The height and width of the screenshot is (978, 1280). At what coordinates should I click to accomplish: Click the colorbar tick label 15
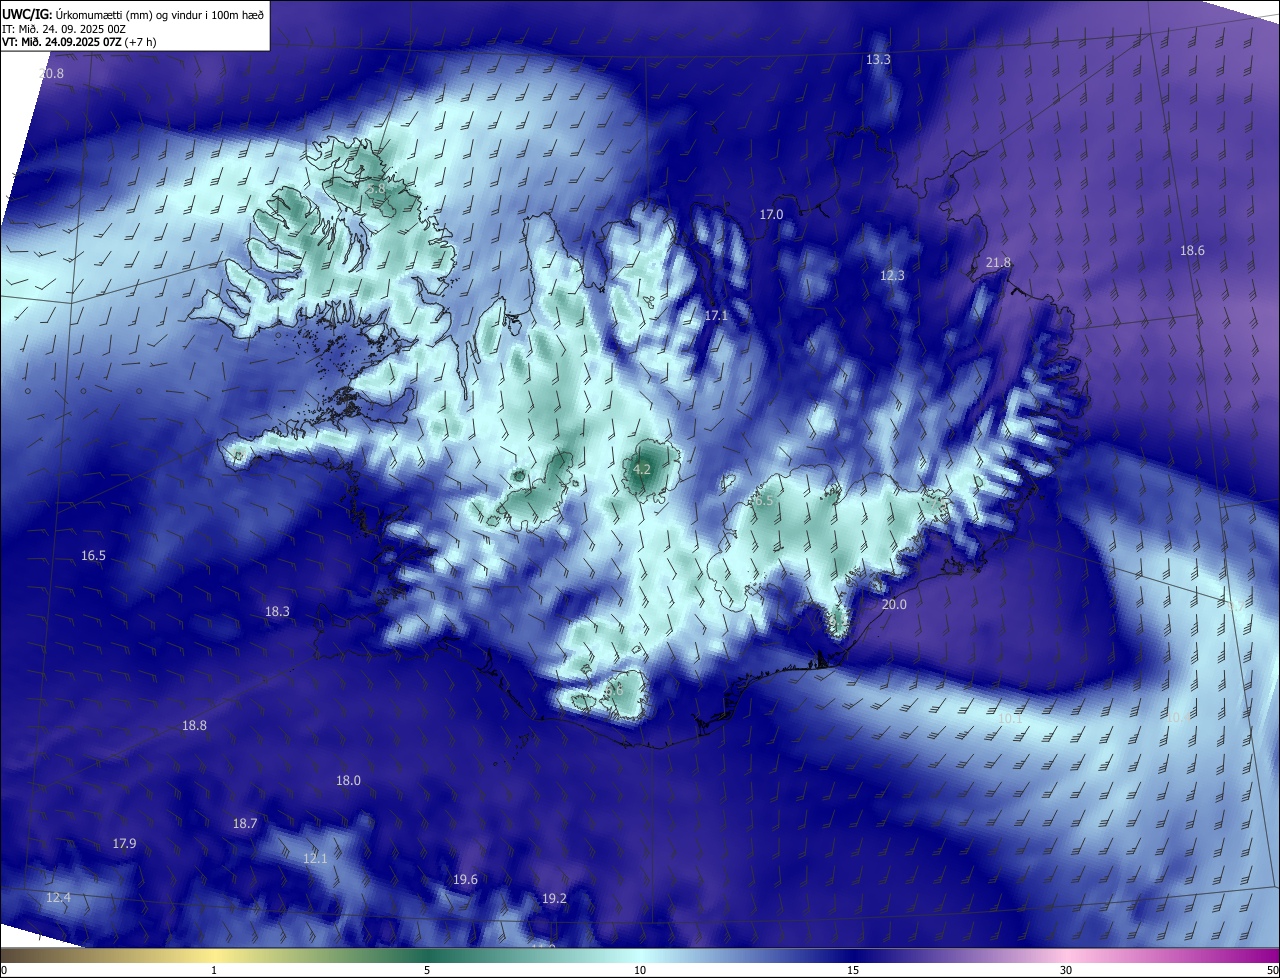(x=853, y=971)
